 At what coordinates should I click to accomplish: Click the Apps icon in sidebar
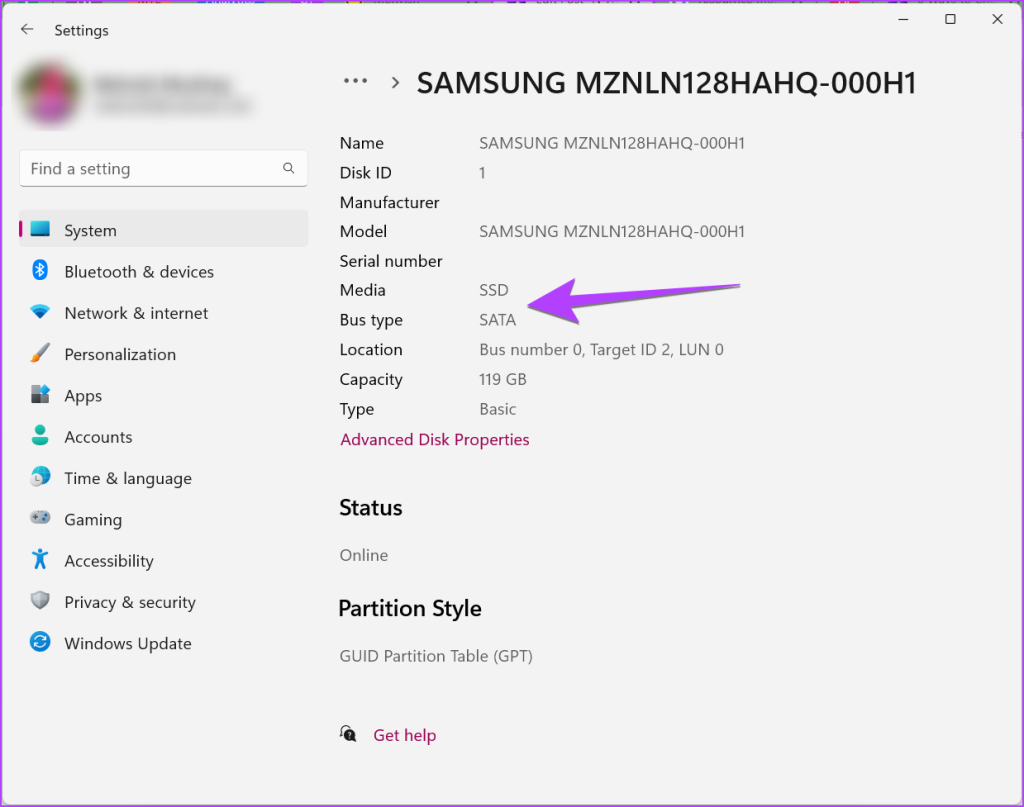click(x=40, y=394)
